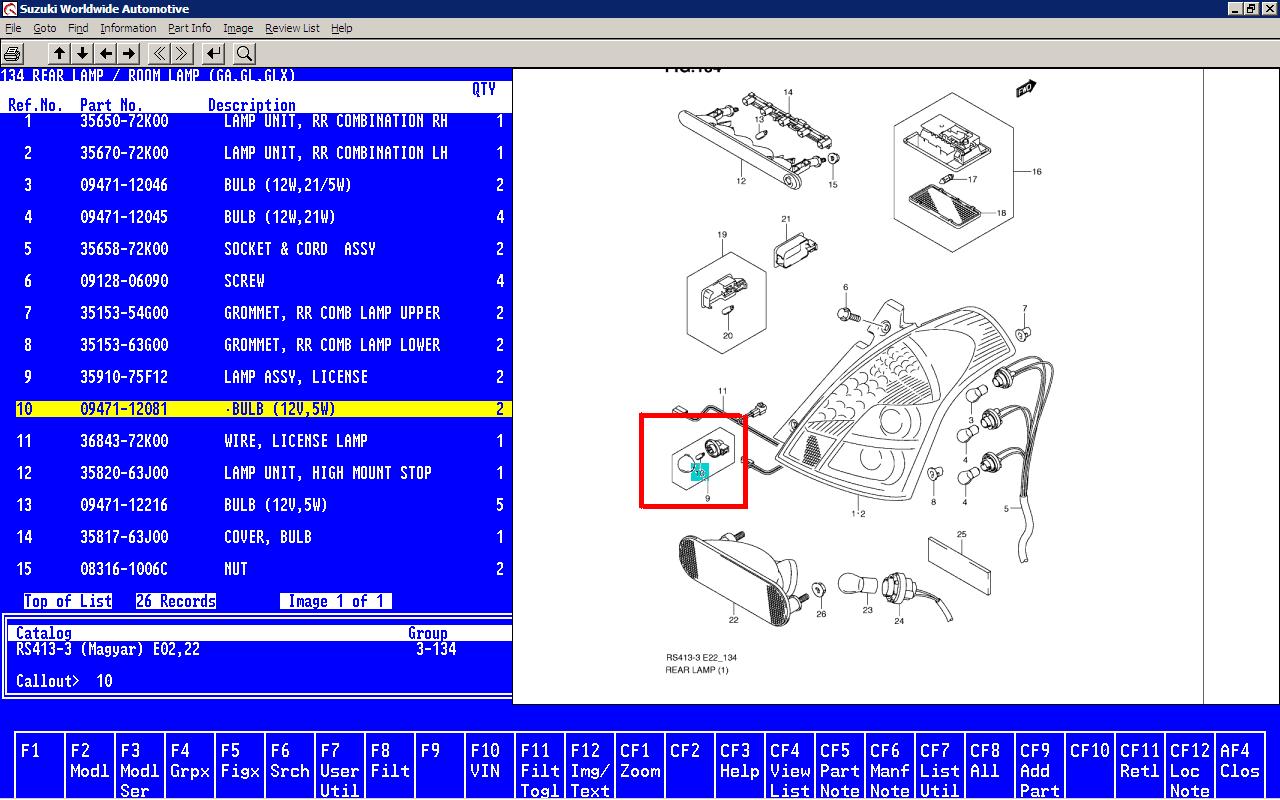This screenshot has height=800, width=1280.
Task: Open the Part Info menu
Action: [189, 28]
